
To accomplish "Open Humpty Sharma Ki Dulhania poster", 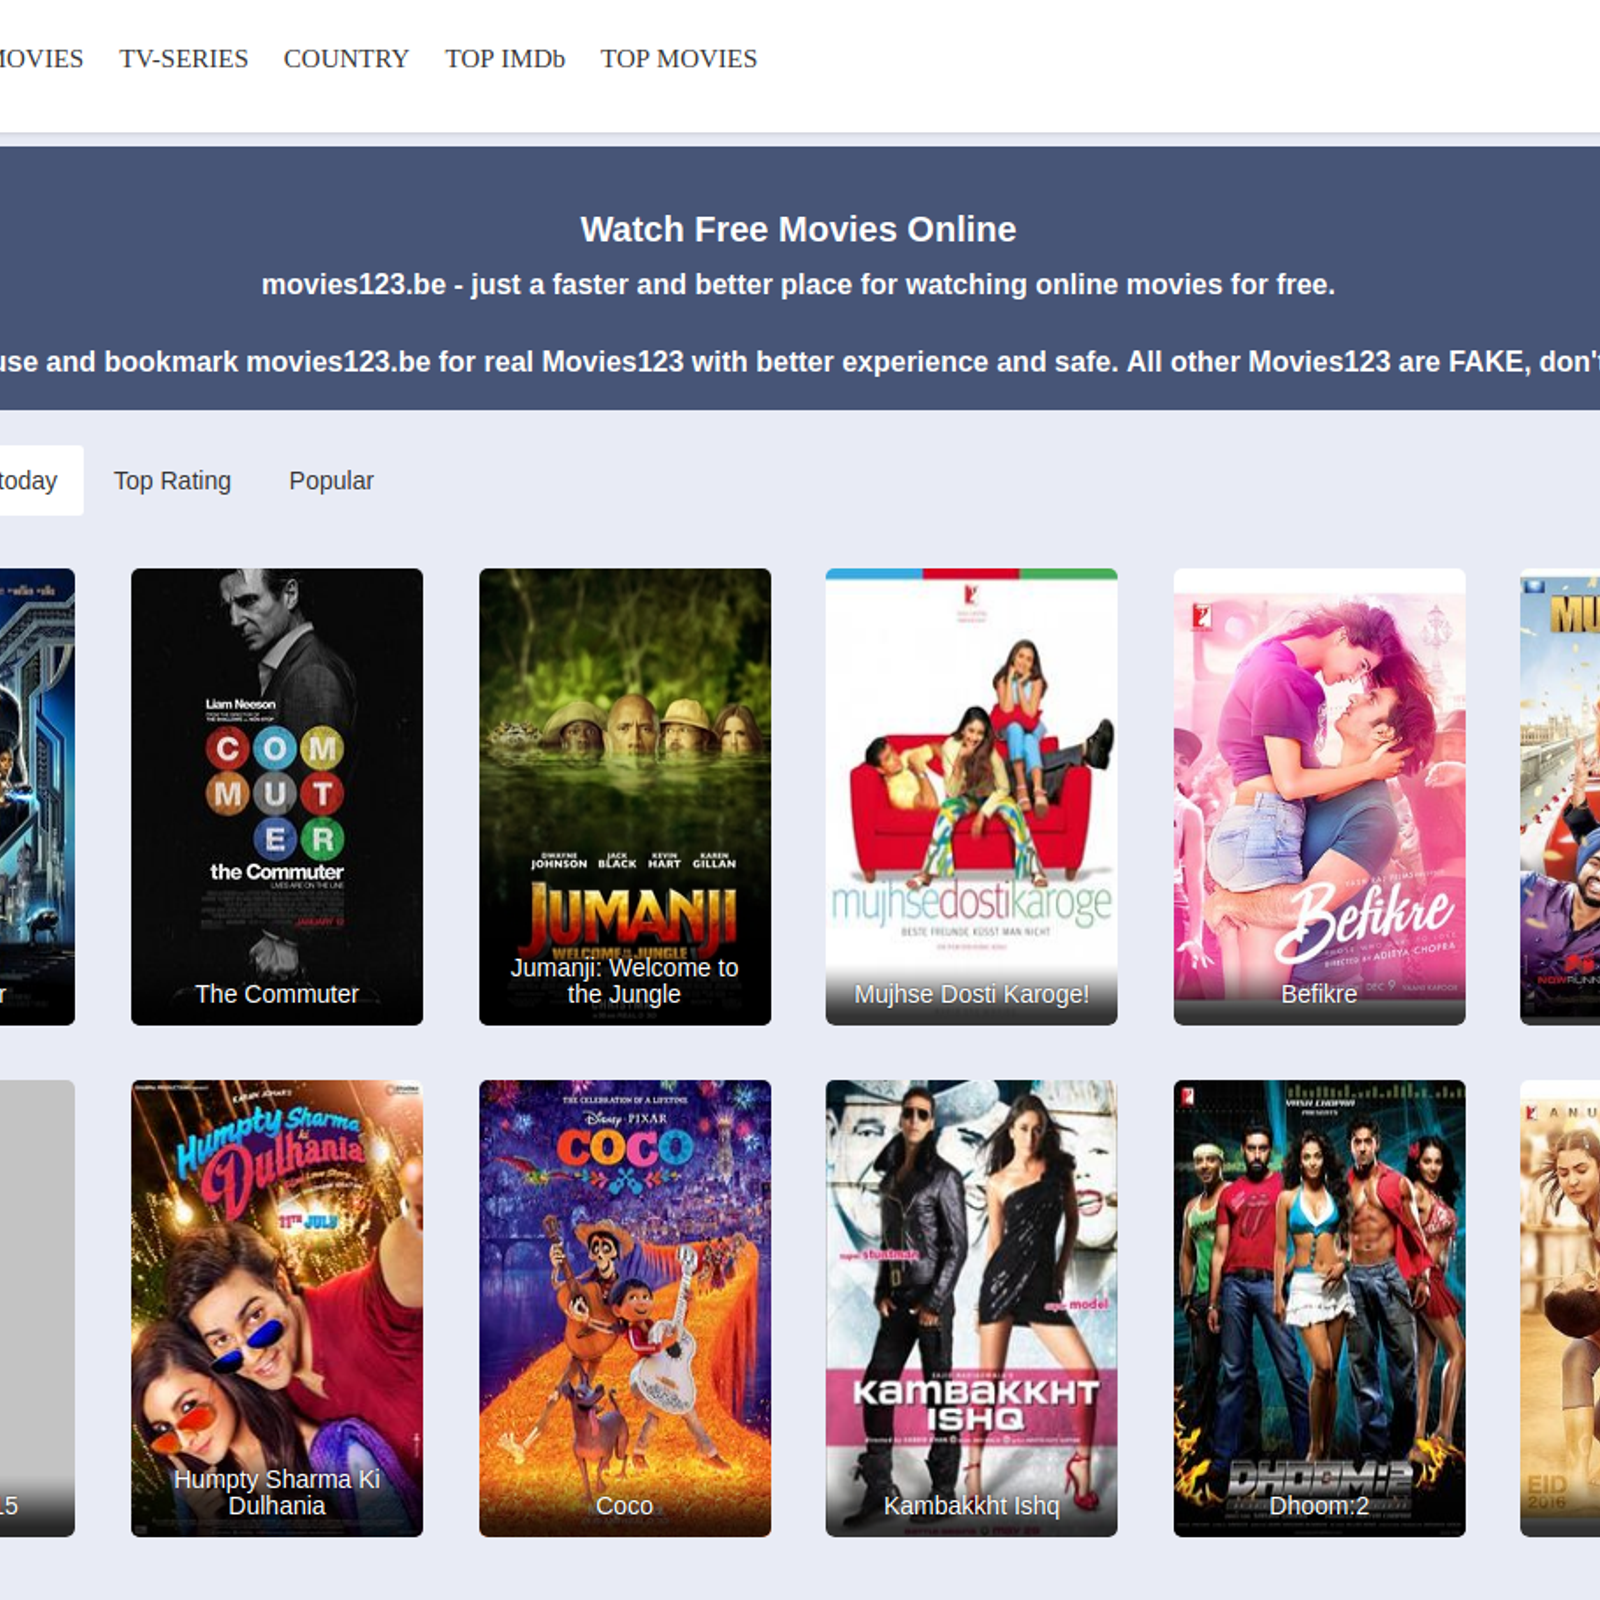I will tap(277, 1308).
